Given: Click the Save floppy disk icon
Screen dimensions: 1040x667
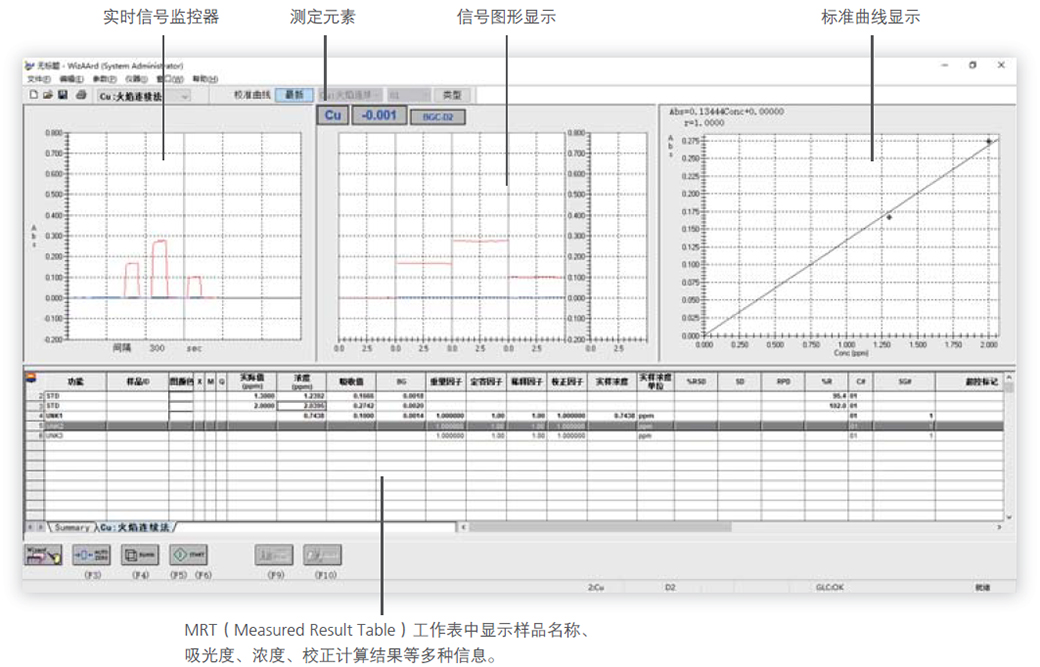Looking at the screenshot, I should (x=62, y=96).
